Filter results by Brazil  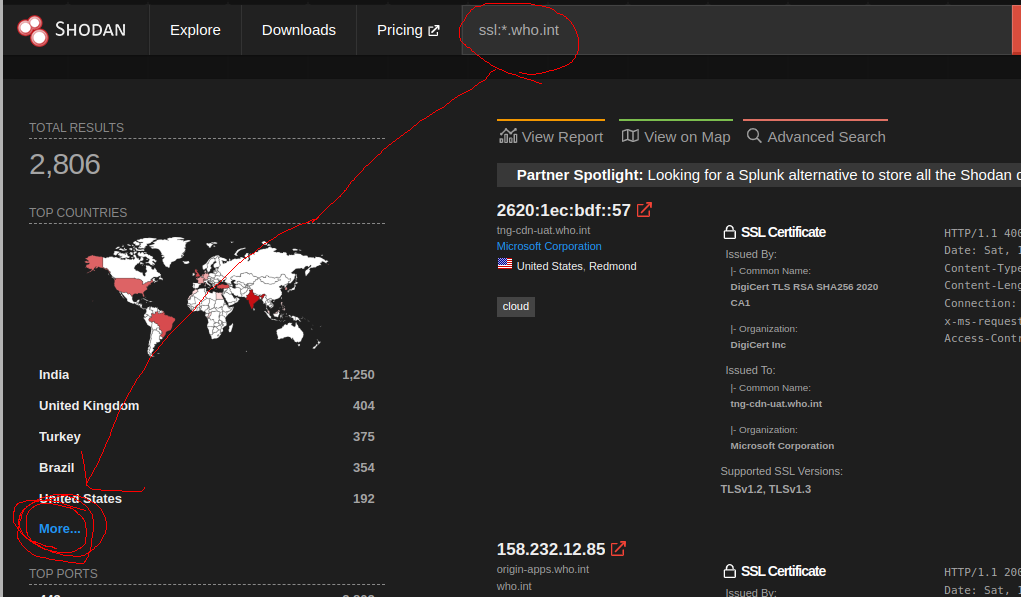click(57, 467)
